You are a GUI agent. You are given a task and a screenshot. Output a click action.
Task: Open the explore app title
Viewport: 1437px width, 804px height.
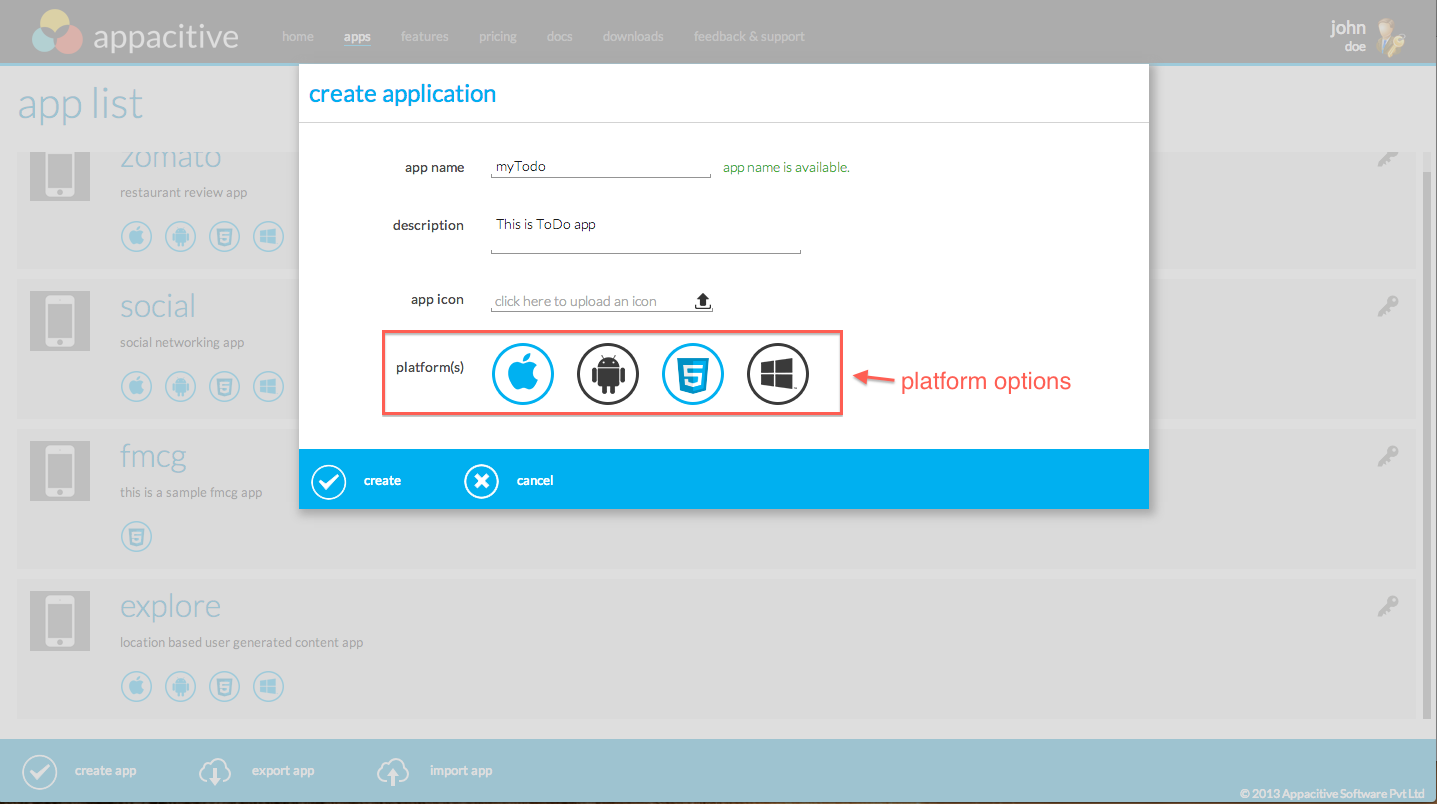coord(170,607)
